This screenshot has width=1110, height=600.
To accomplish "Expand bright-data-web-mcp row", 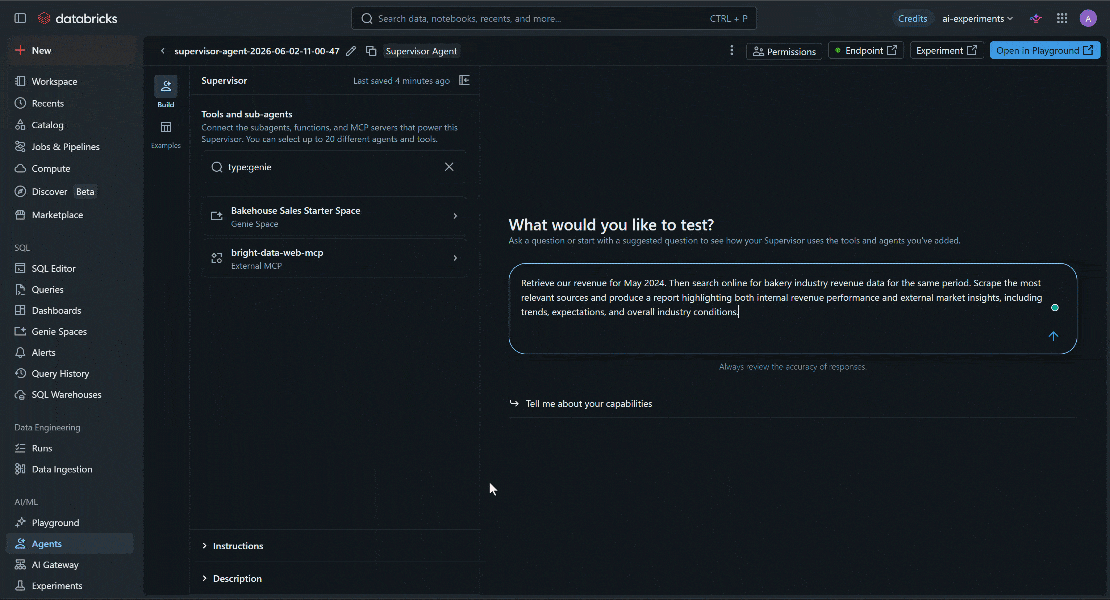I will click(335, 258).
